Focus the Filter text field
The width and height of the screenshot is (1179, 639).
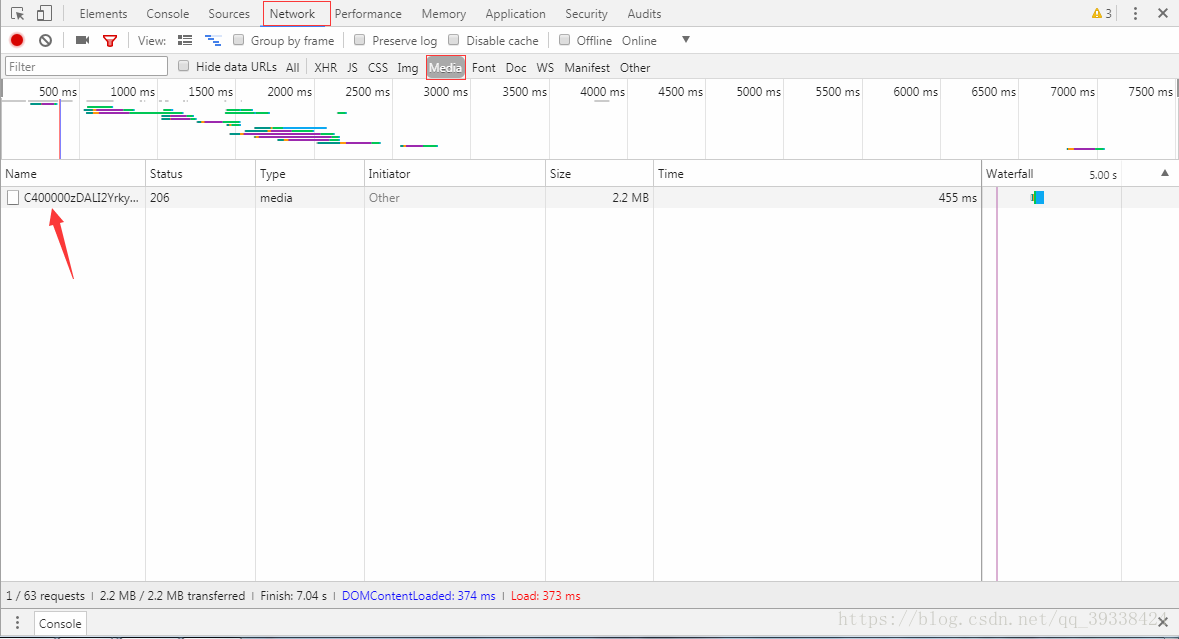(86, 66)
